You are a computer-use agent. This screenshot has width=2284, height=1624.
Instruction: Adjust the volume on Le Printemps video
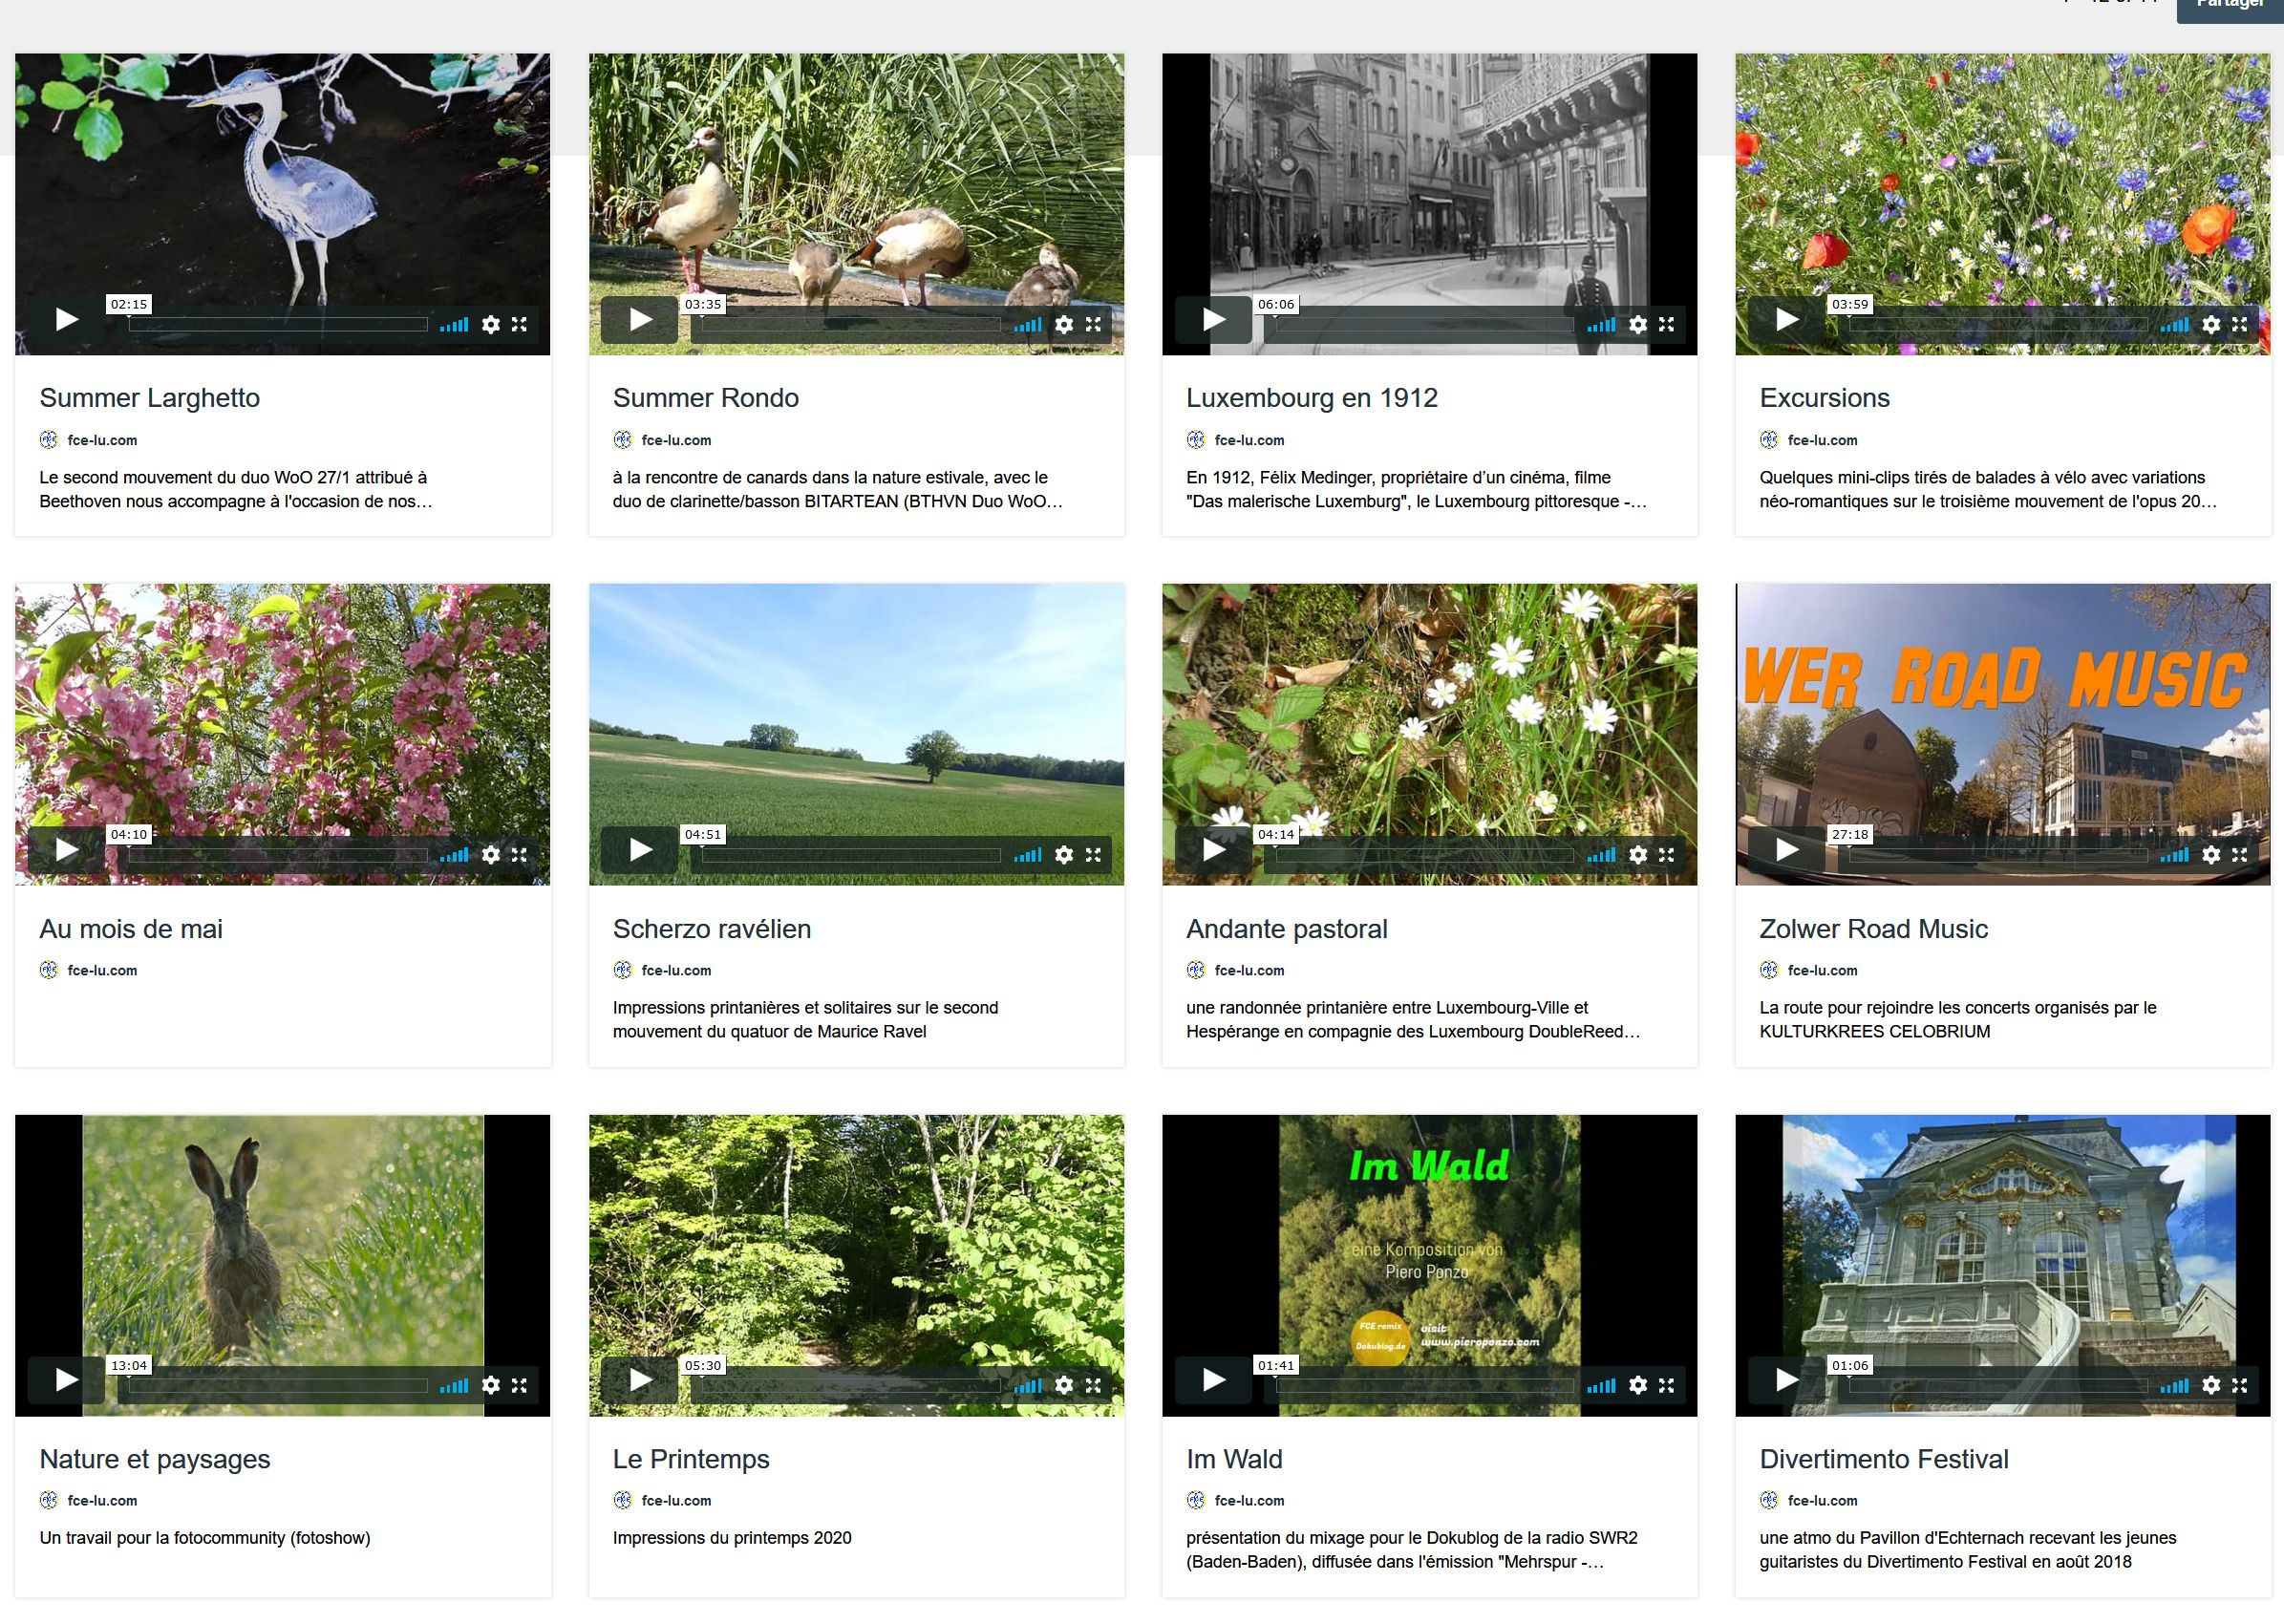click(1027, 1385)
